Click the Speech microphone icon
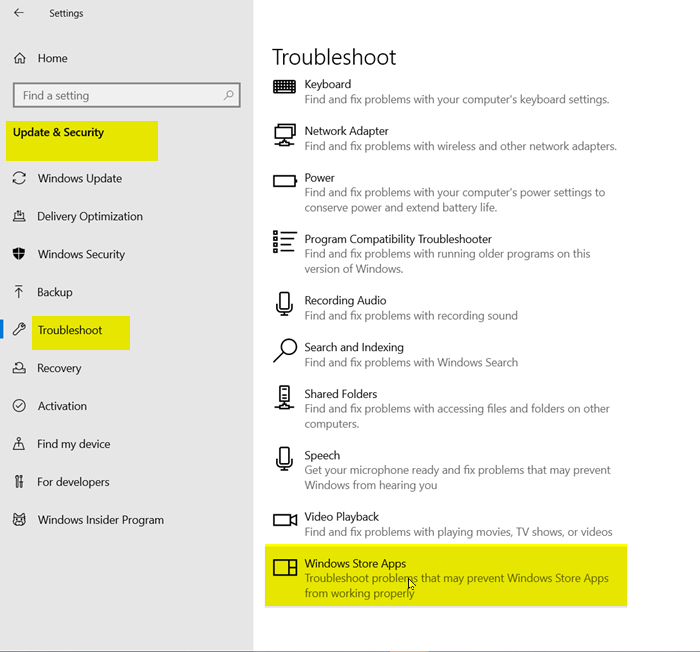700x652 pixels. [x=284, y=459]
